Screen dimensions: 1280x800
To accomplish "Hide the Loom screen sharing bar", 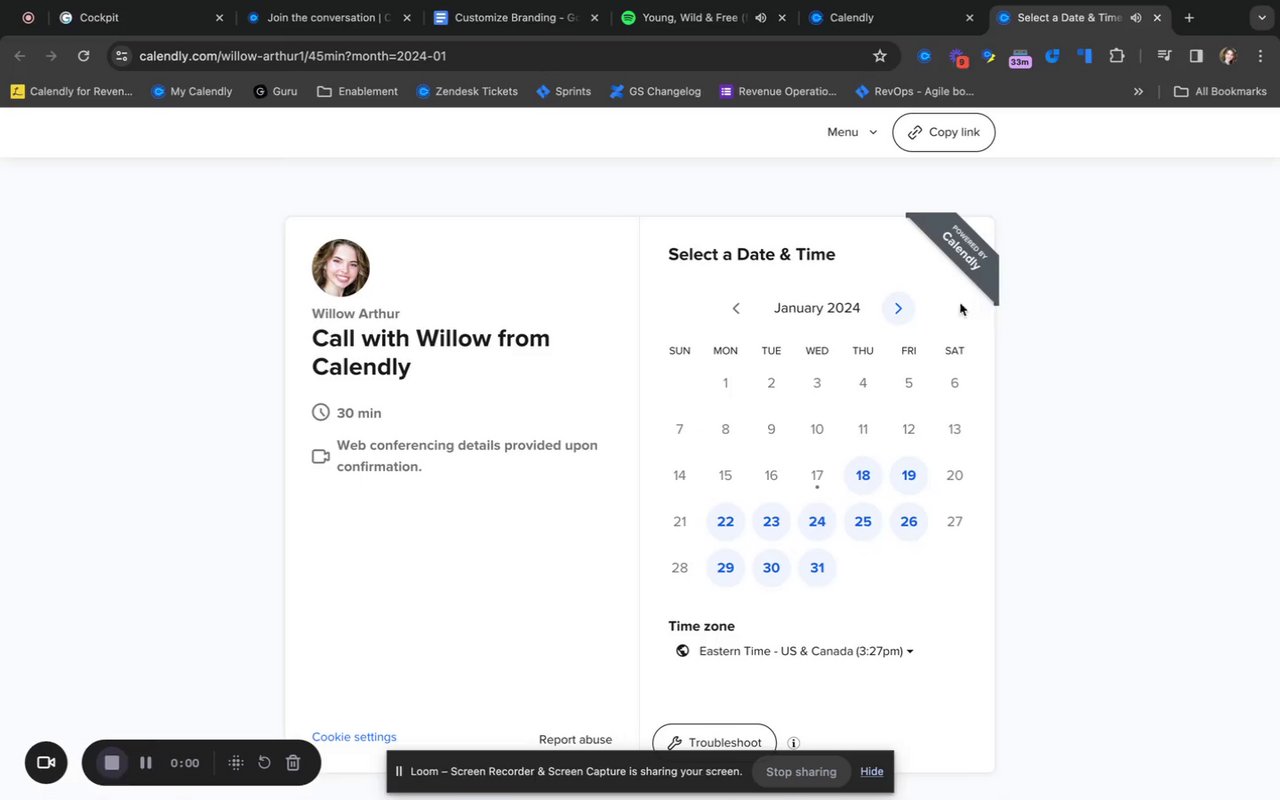I will coord(872,771).
